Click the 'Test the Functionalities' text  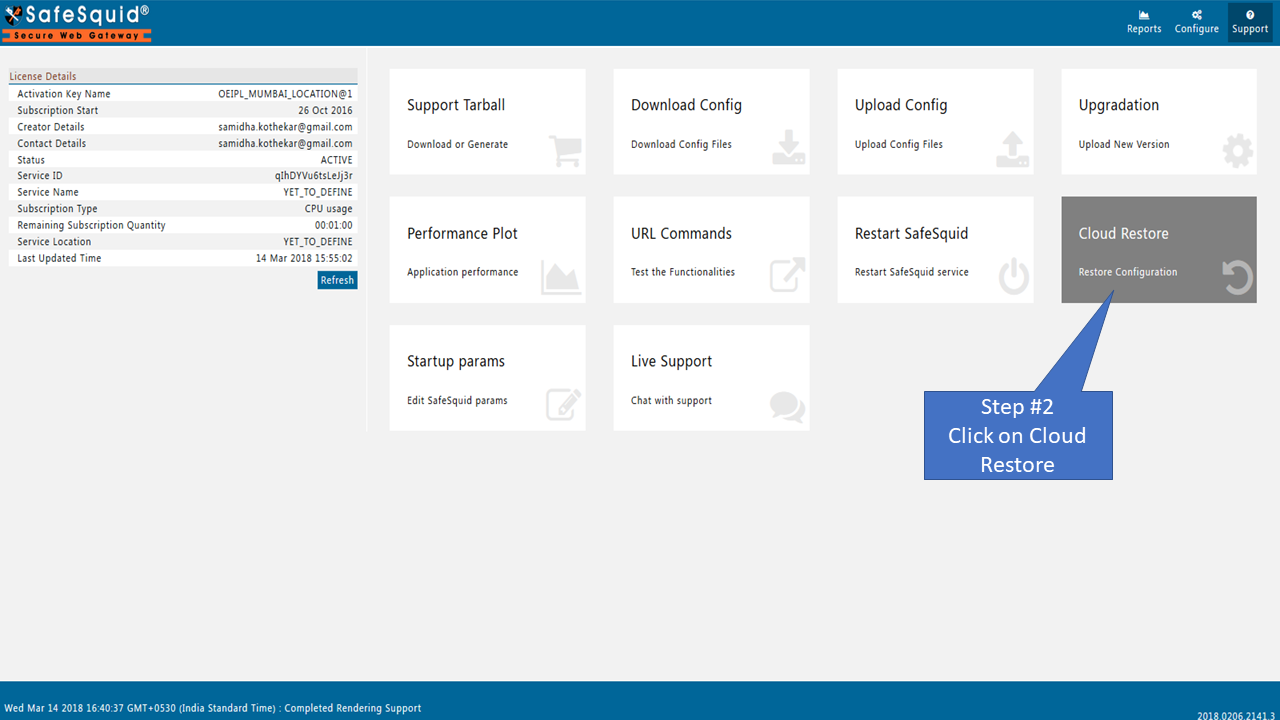click(683, 272)
